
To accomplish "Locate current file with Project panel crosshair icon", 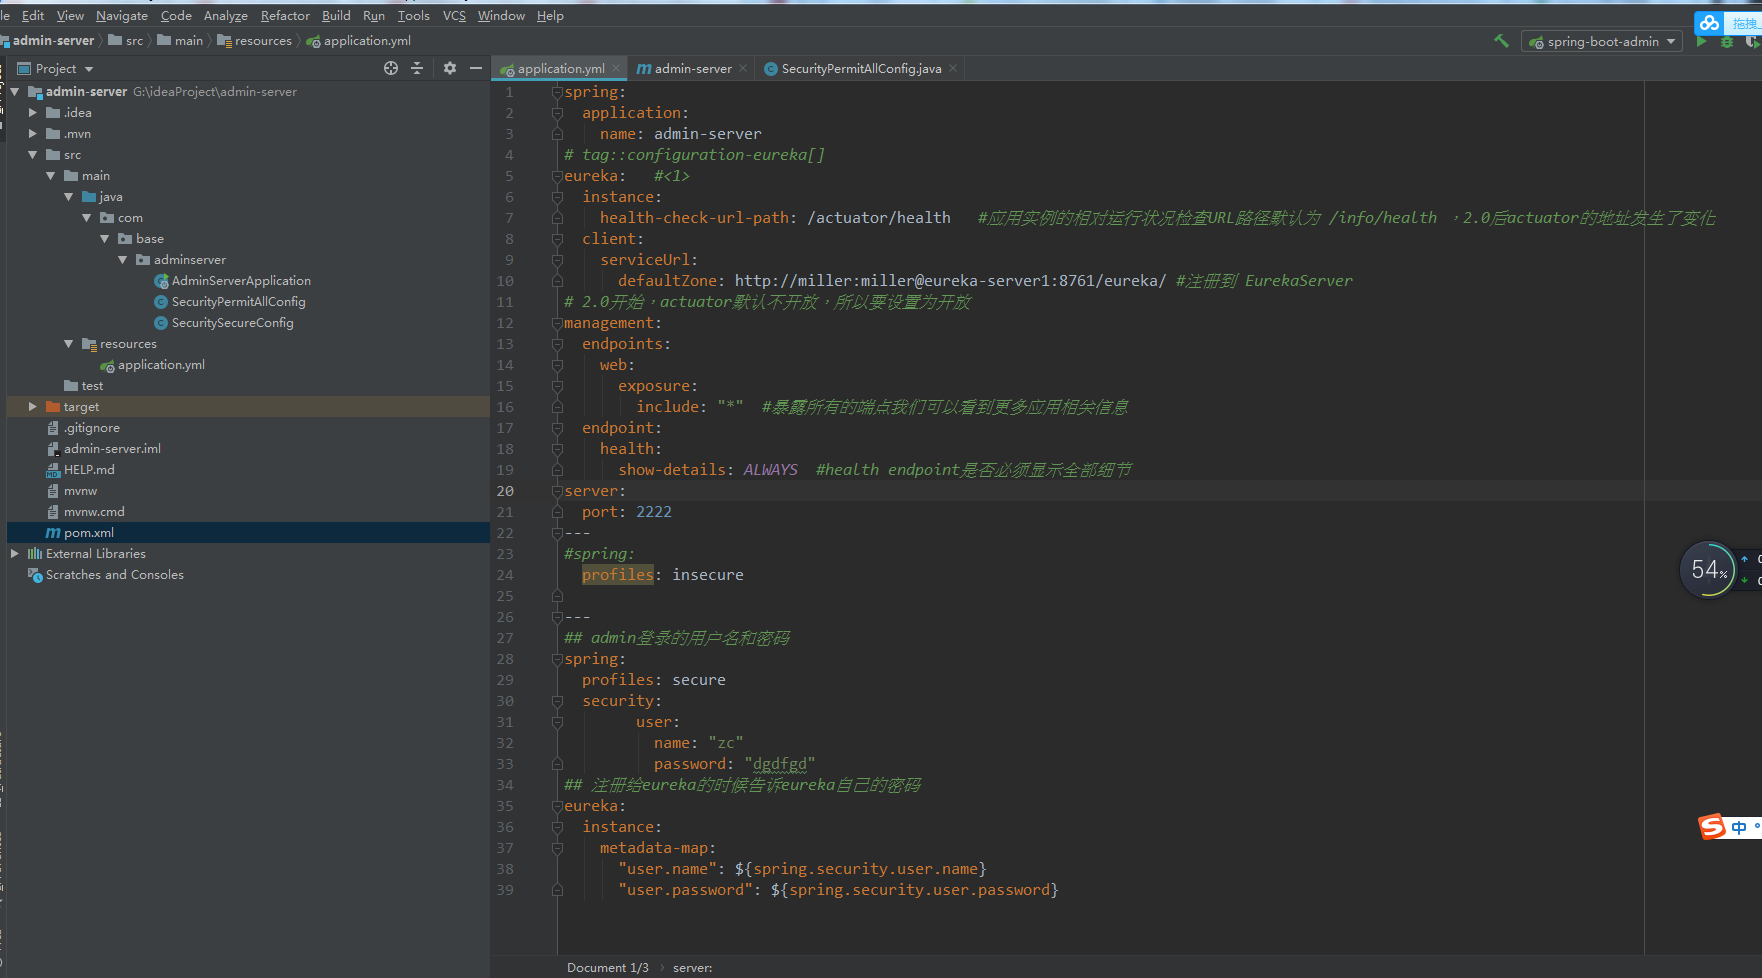I will 389,68.
